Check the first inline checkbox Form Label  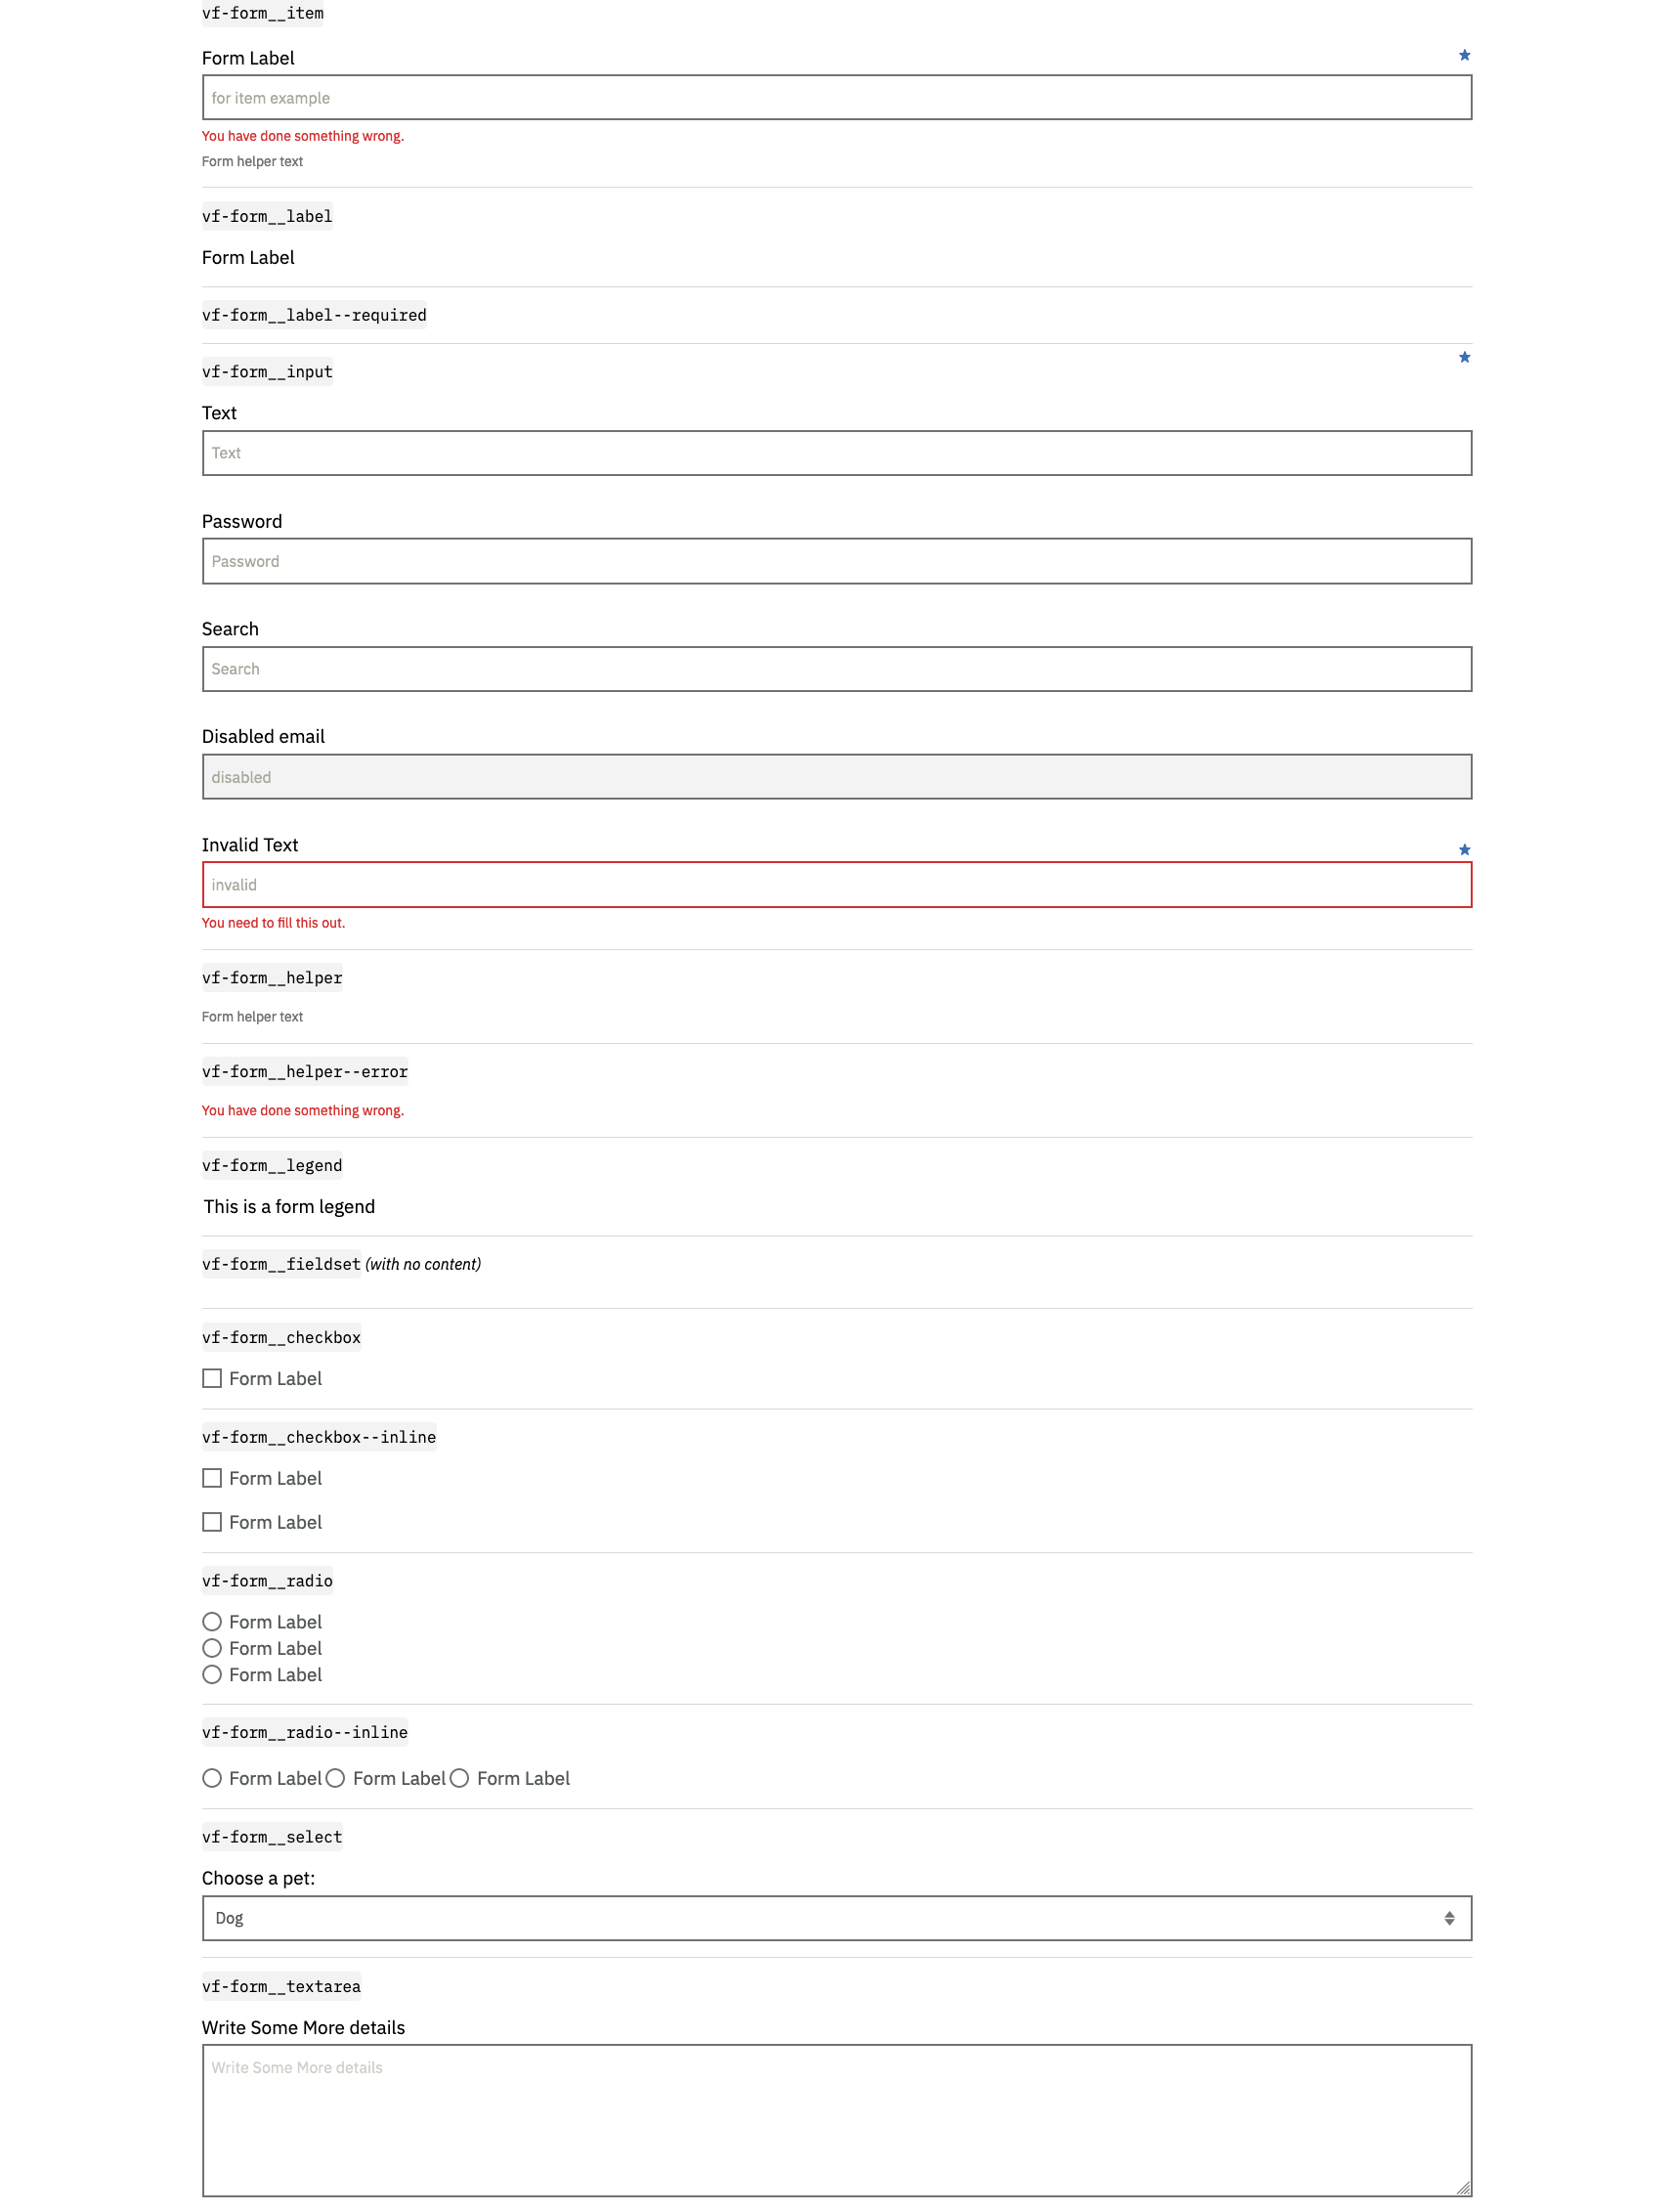point(211,1478)
